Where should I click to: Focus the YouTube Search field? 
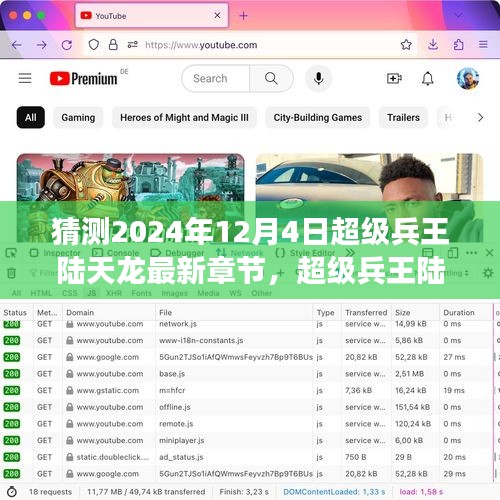[x=216, y=79]
